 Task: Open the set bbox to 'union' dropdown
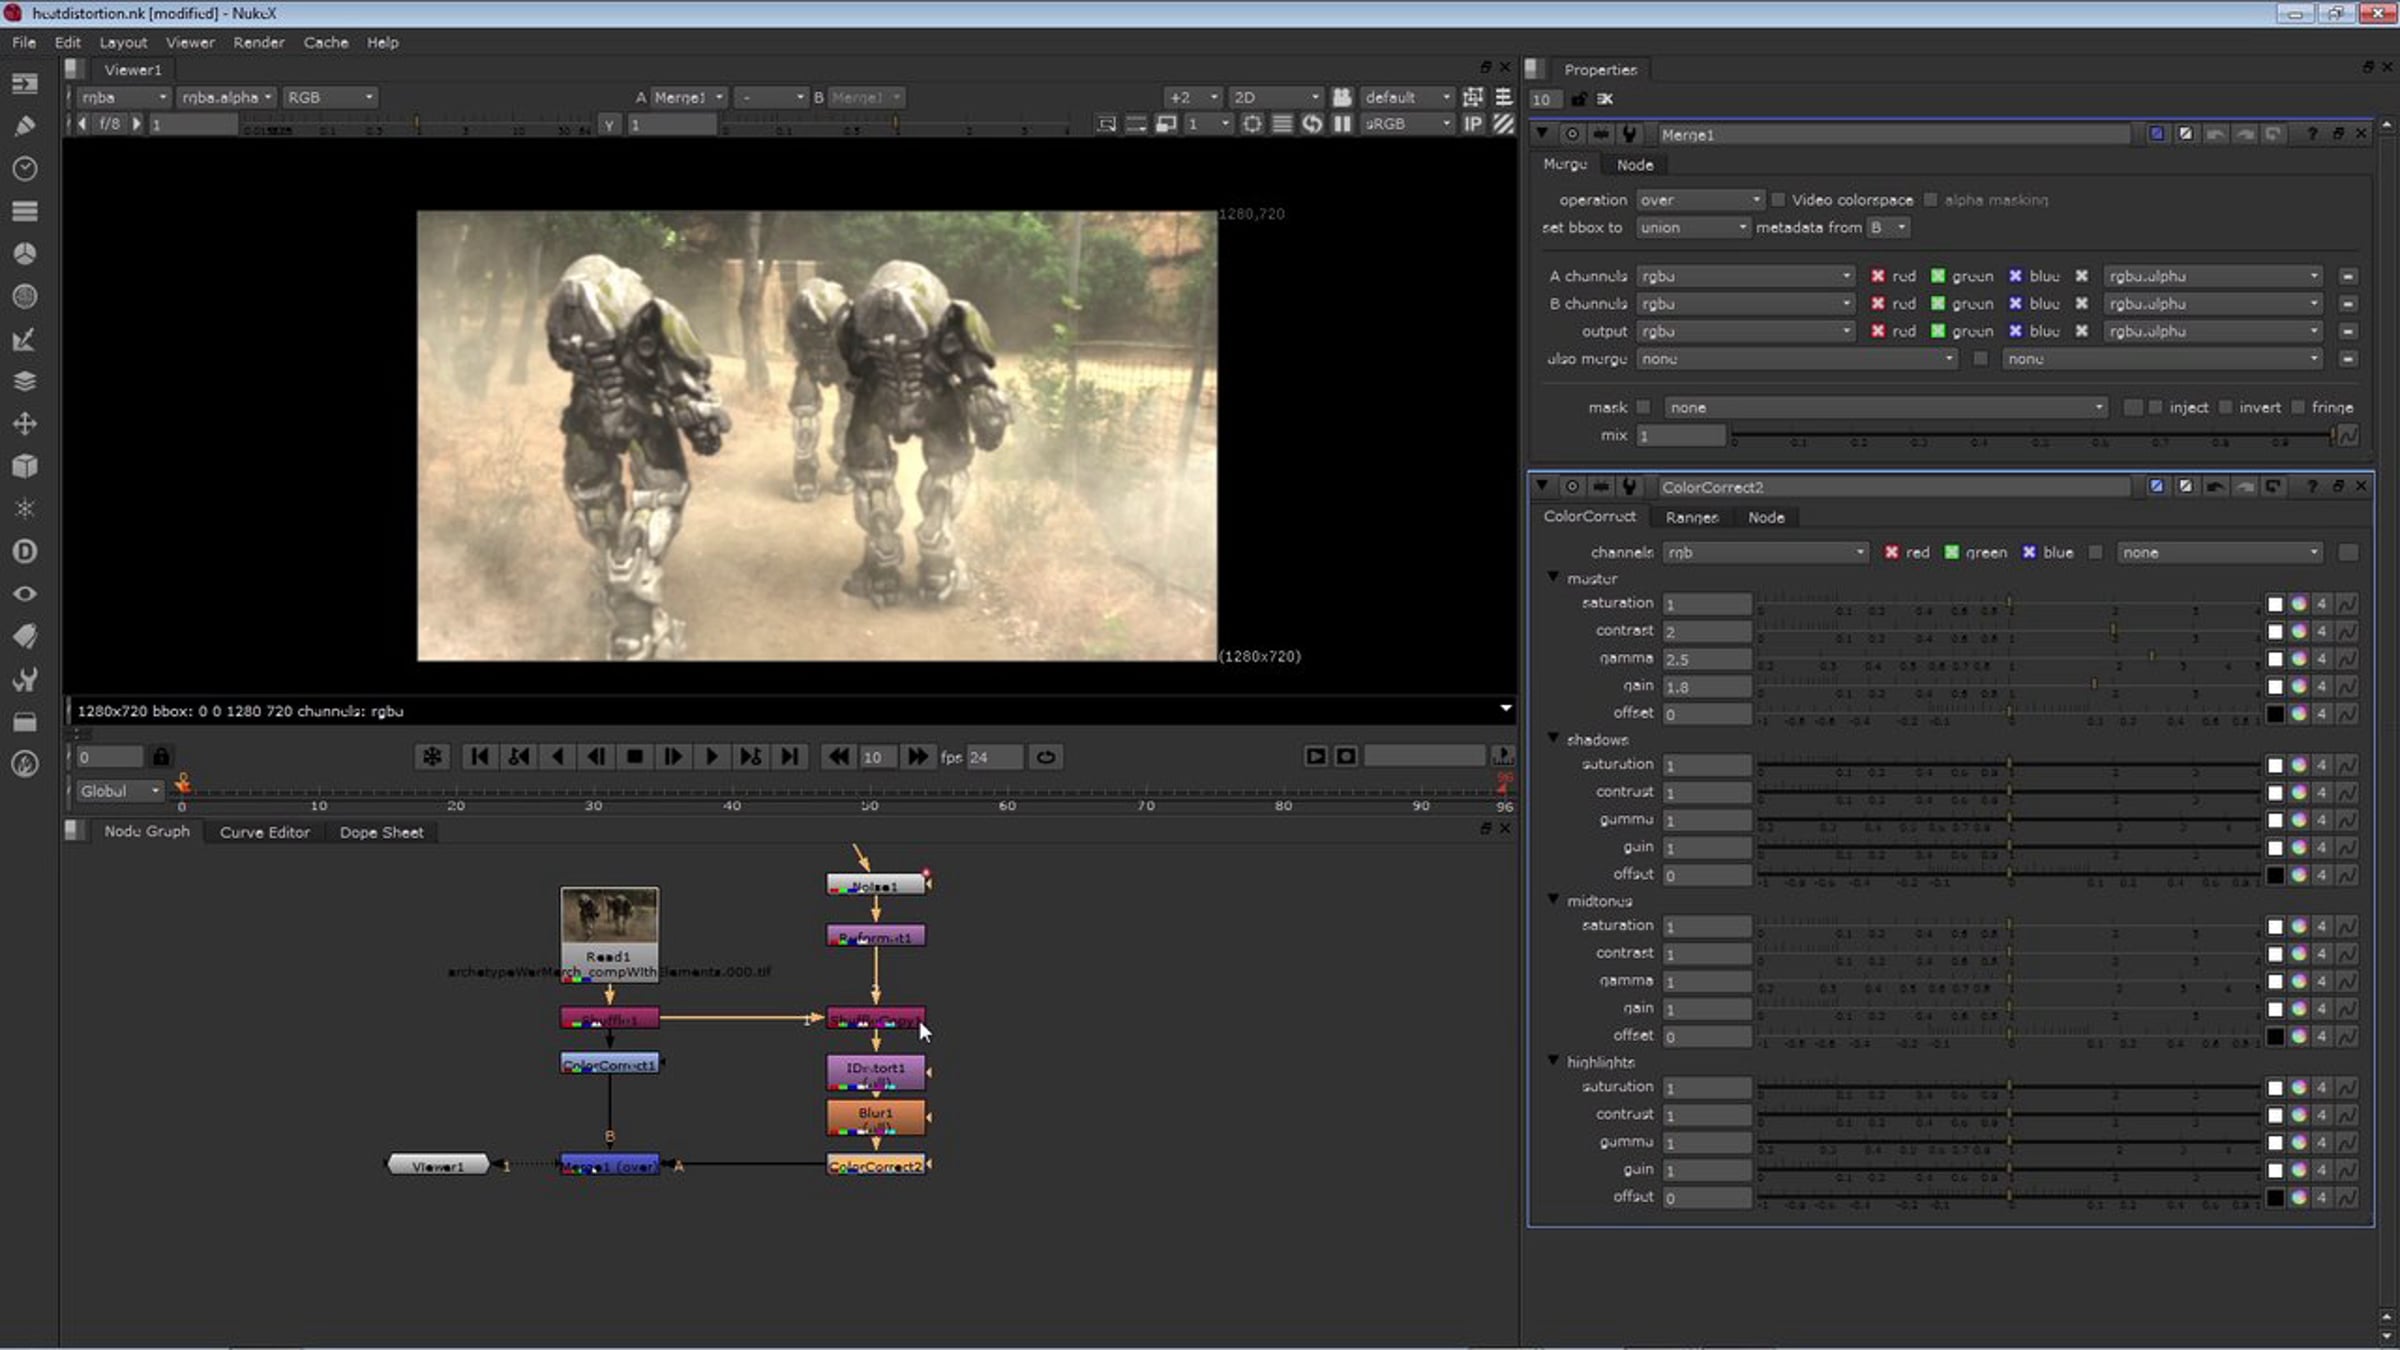pos(1693,228)
